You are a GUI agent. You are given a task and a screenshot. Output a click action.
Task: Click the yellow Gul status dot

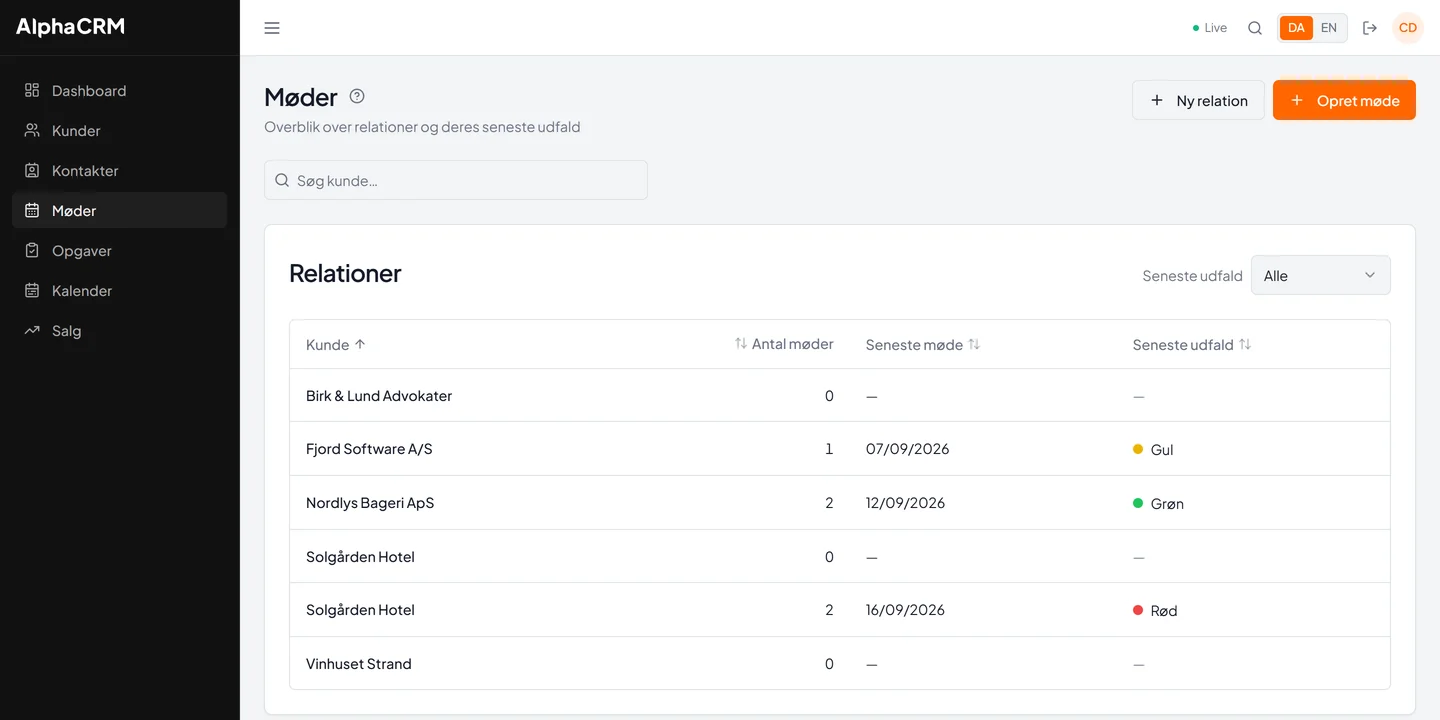1138,449
